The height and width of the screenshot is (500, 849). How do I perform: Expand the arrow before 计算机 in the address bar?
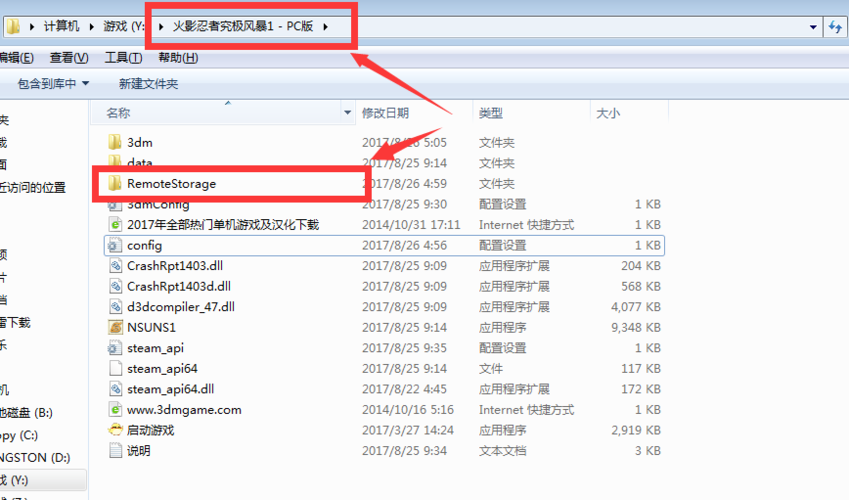coord(31,27)
